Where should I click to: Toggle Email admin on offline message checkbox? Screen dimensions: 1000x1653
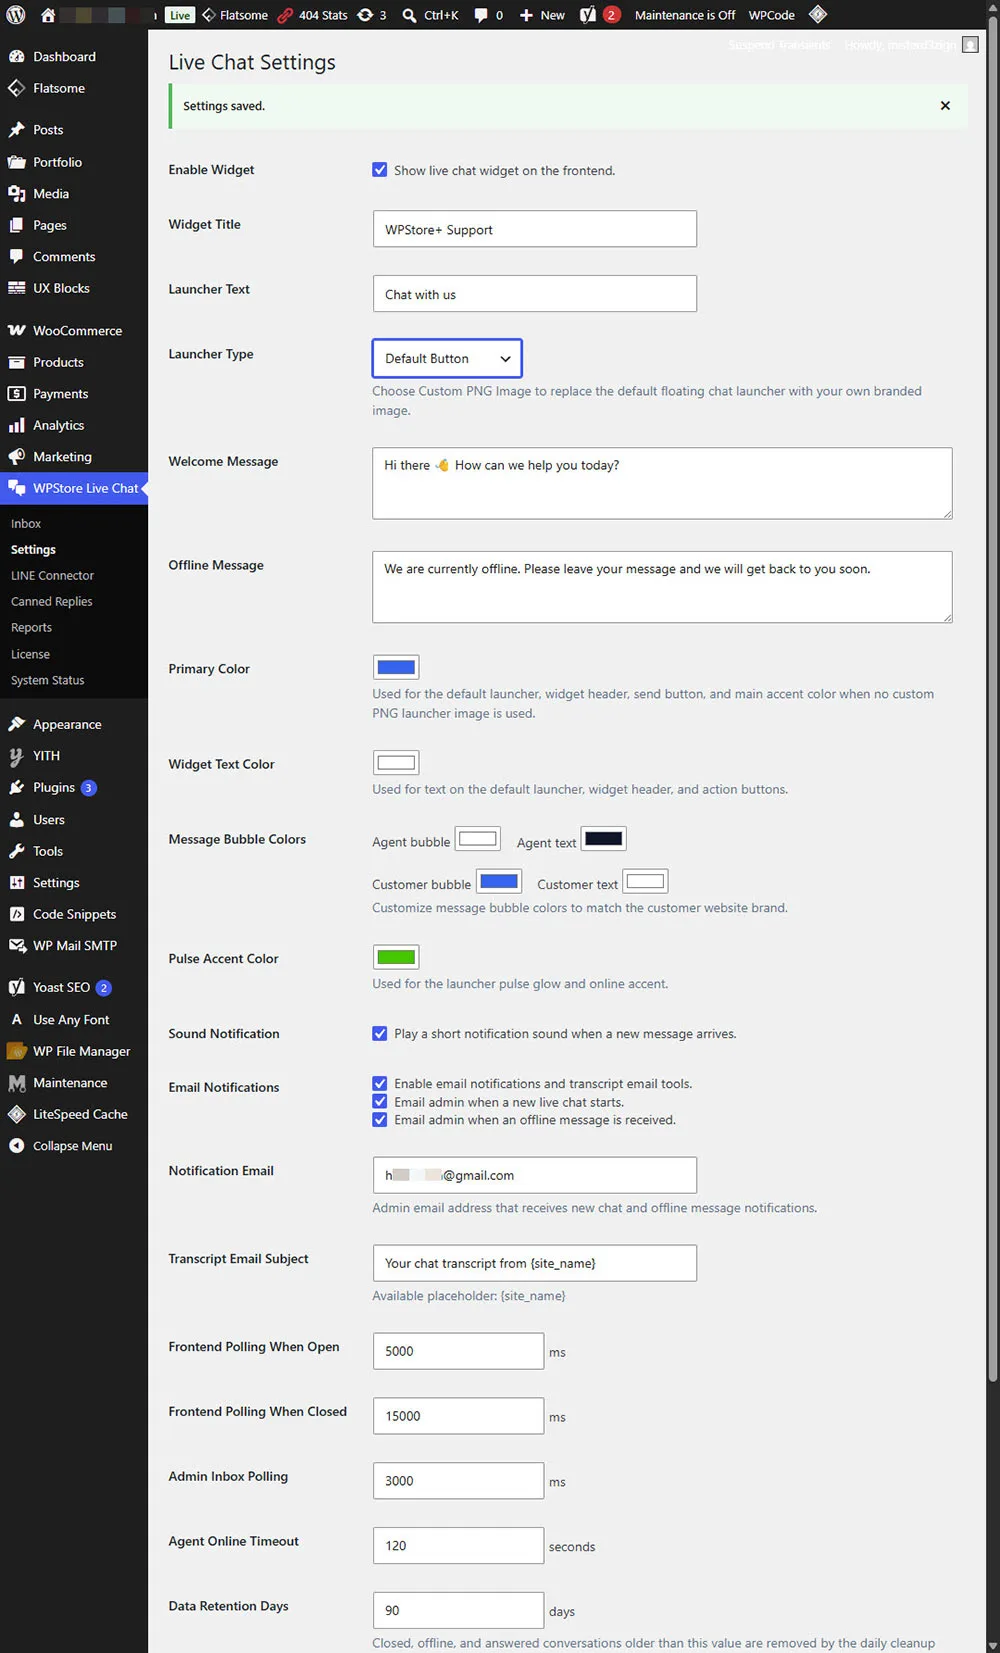coord(380,1120)
